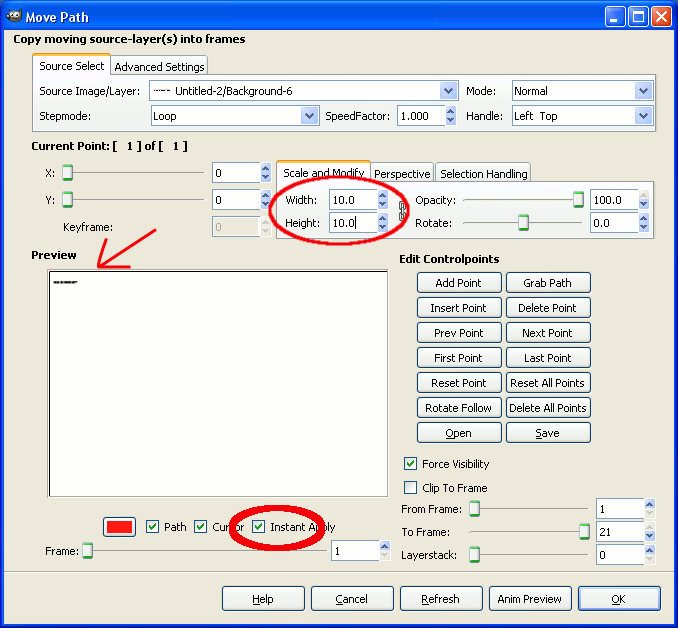Click Insert Point
Screen dimensions: 678x628
click(x=459, y=308)
